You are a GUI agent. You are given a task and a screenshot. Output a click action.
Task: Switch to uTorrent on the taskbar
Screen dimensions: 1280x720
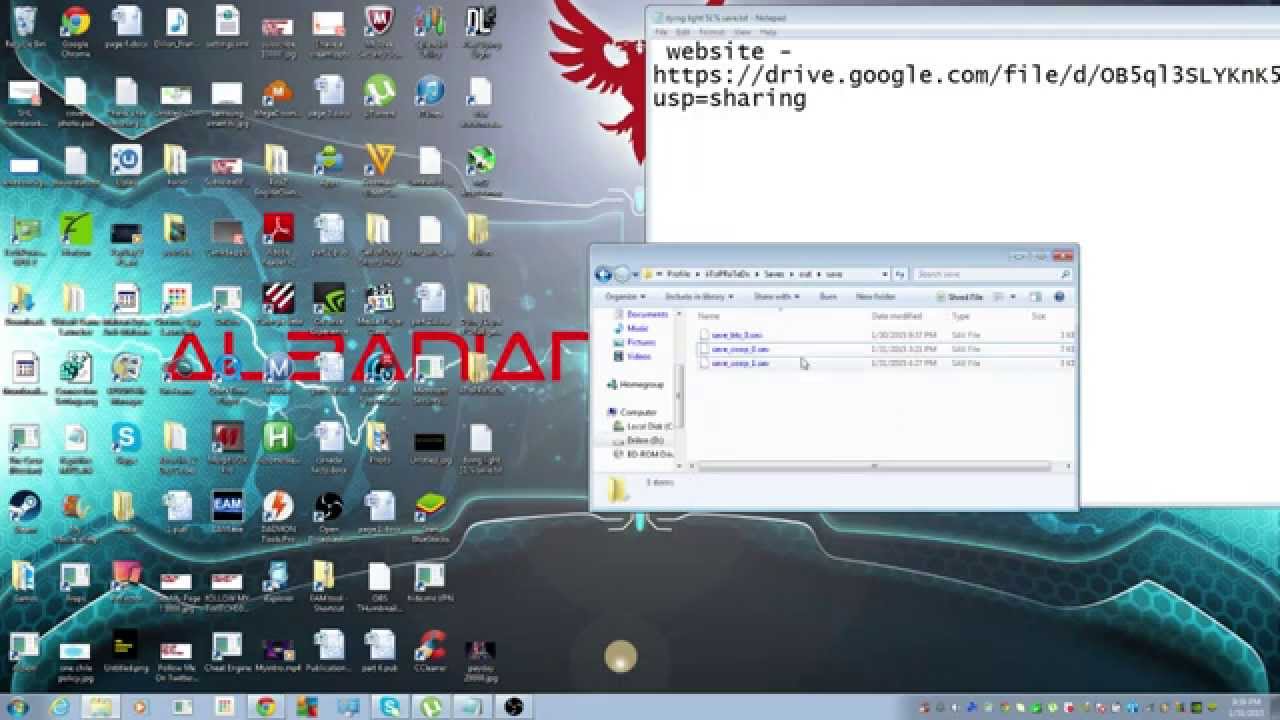point(431,707)
